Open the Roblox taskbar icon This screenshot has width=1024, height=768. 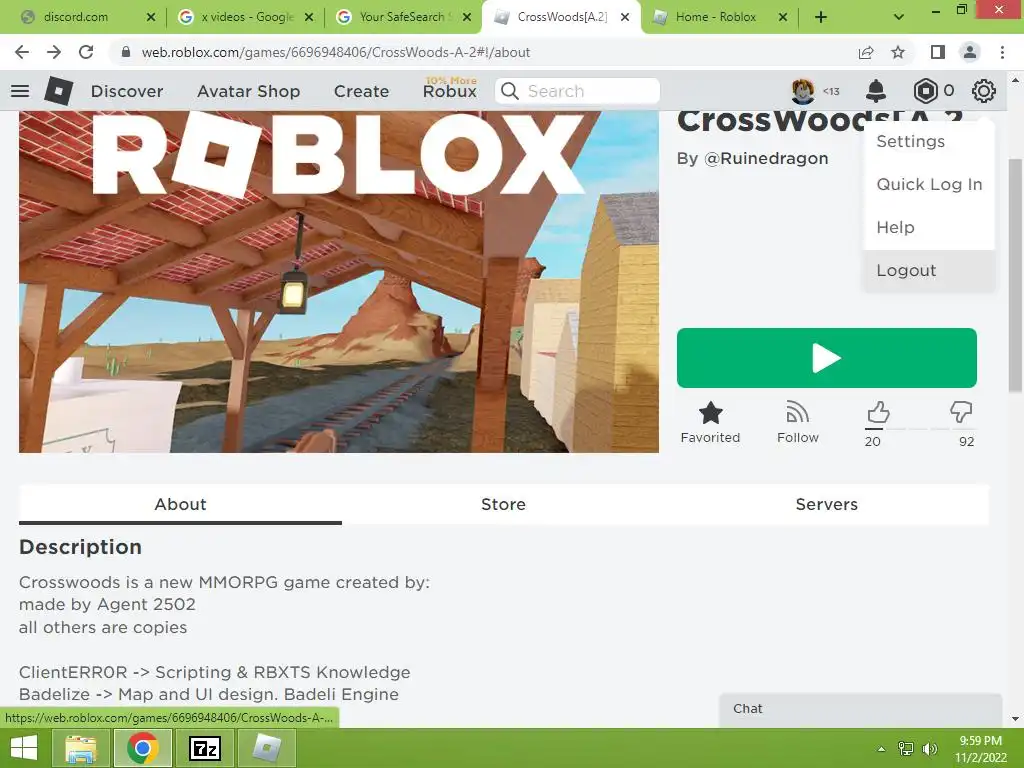click(x=266, y=748)
